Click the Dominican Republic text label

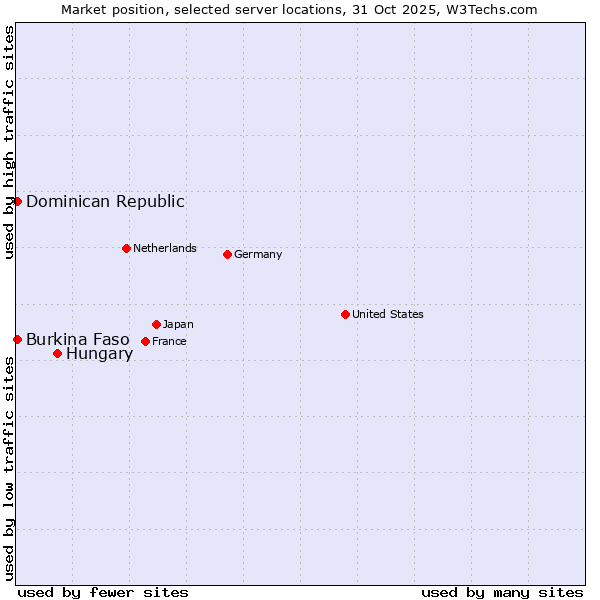pyautogui.click(x=105, y=201)
